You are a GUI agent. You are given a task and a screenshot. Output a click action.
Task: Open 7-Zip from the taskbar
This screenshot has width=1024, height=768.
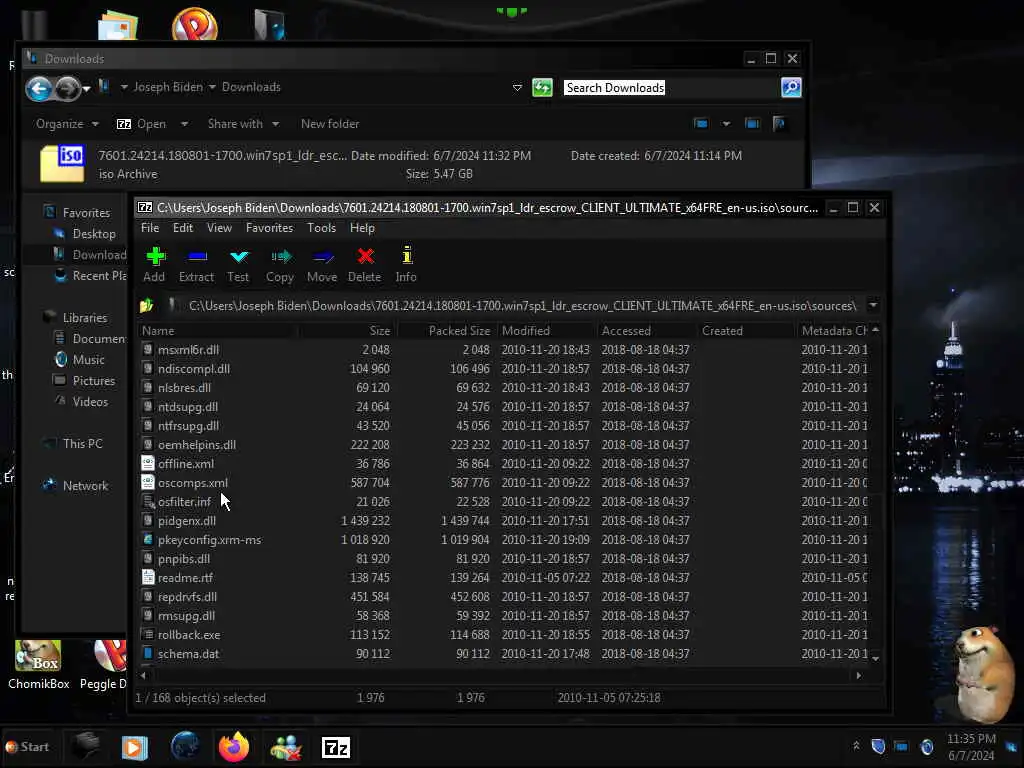[x=336, y=747]
